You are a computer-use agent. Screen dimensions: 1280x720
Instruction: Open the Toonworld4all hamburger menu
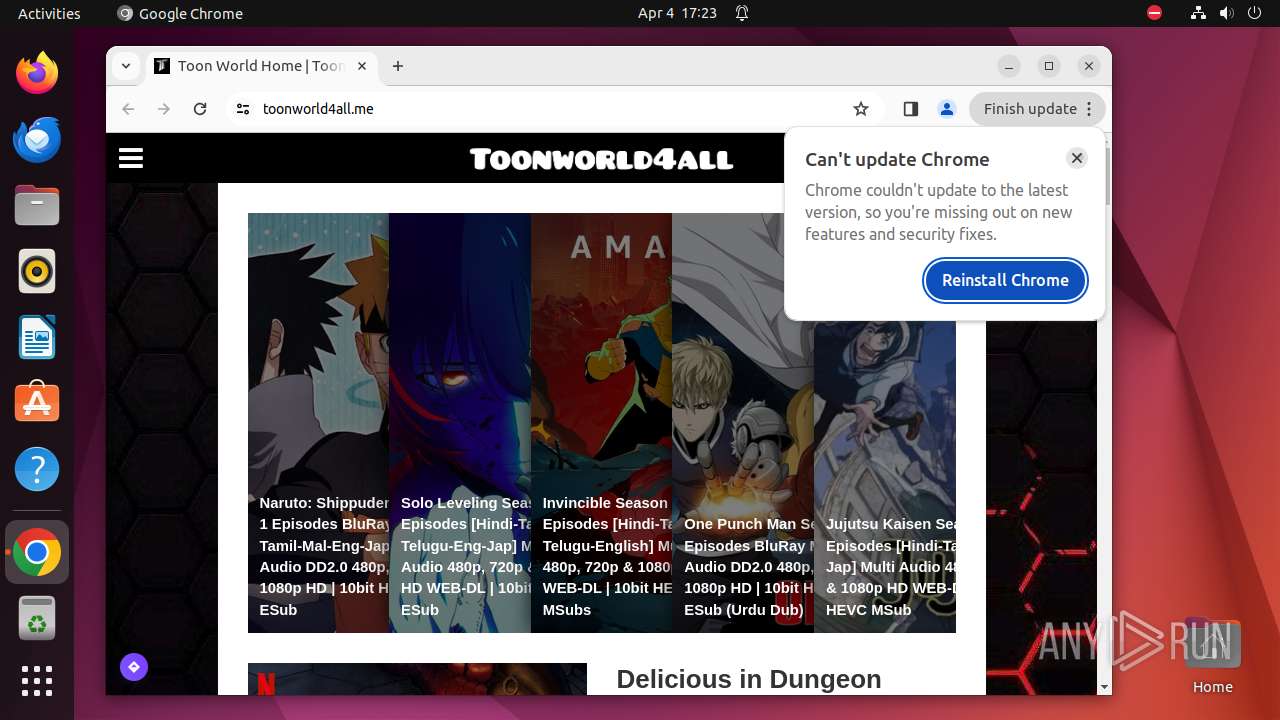[x=131, y=158]
